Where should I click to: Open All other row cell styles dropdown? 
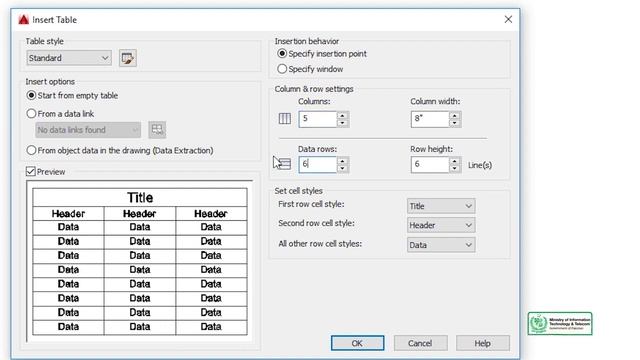click(x=441, y=245)
